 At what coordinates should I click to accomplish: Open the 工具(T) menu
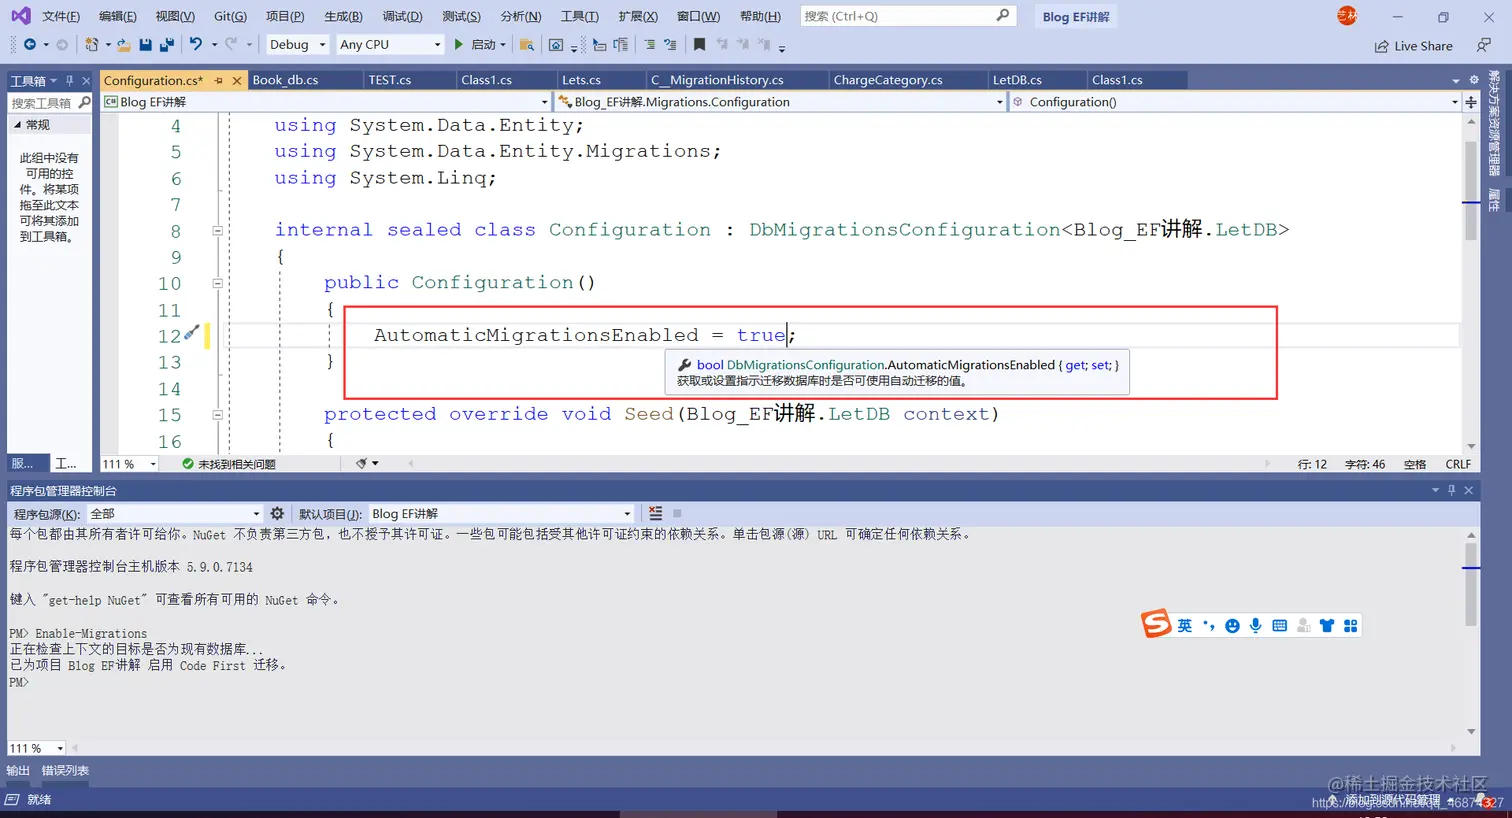[579, 16]
